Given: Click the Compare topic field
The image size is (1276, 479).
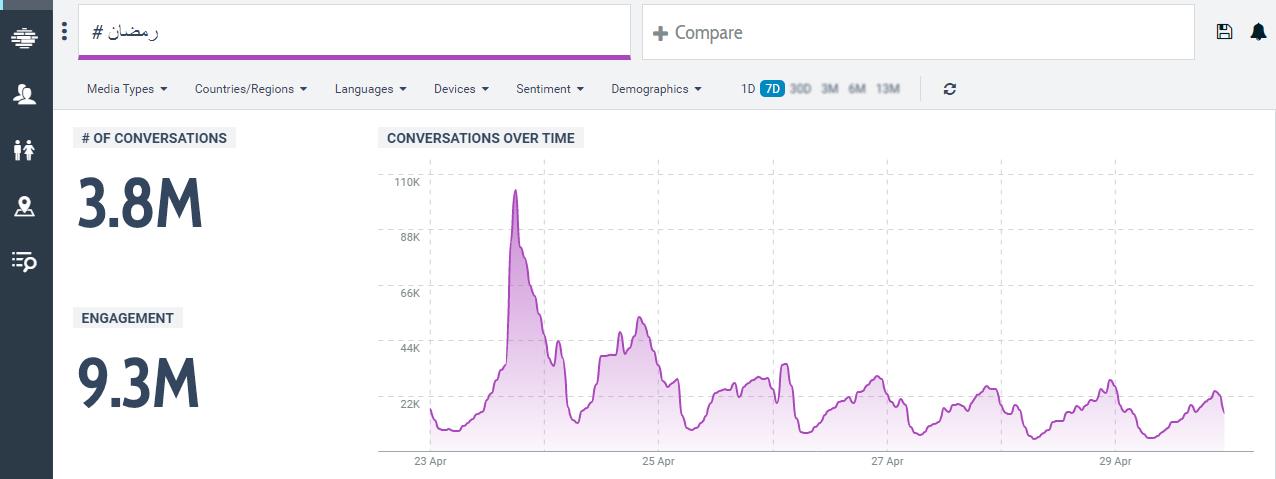Looking at the screenshot, I should click(x=918, y=32).
